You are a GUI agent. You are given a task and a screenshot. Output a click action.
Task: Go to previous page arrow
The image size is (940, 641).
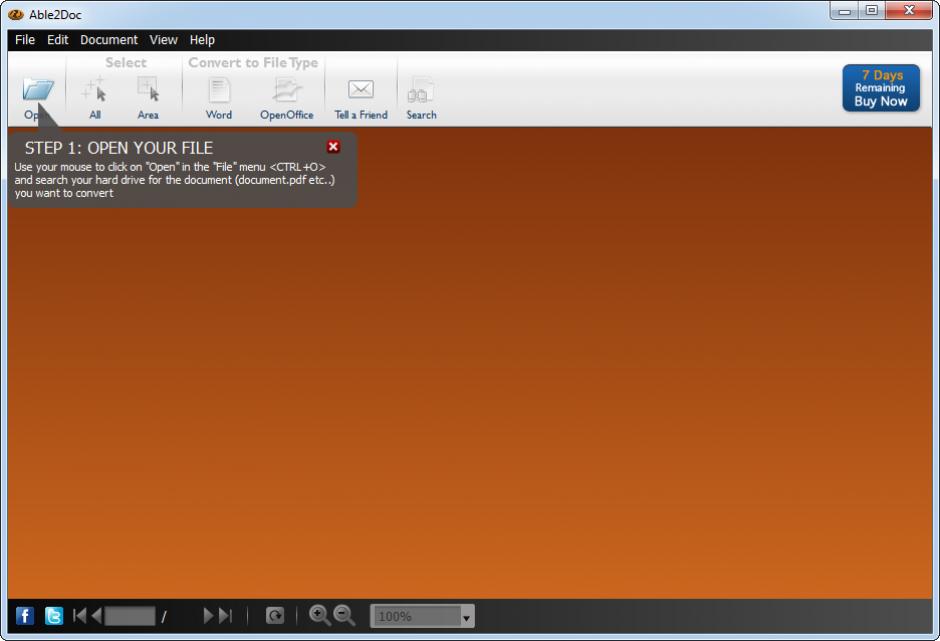(x=97, y=616)
